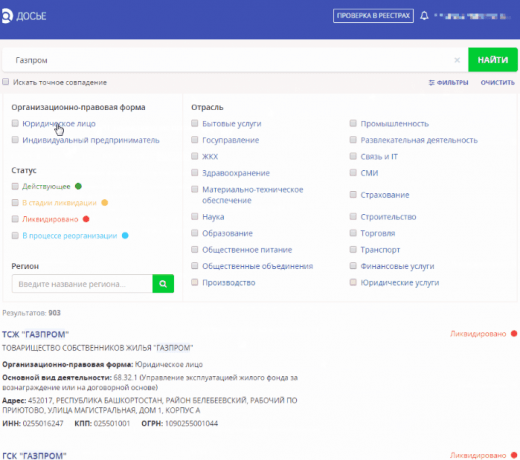This screenshot has width=520, height=460.
Task: Select Госуправление industry checkbox
Action: pyautogui.click(x=195, y=139)
